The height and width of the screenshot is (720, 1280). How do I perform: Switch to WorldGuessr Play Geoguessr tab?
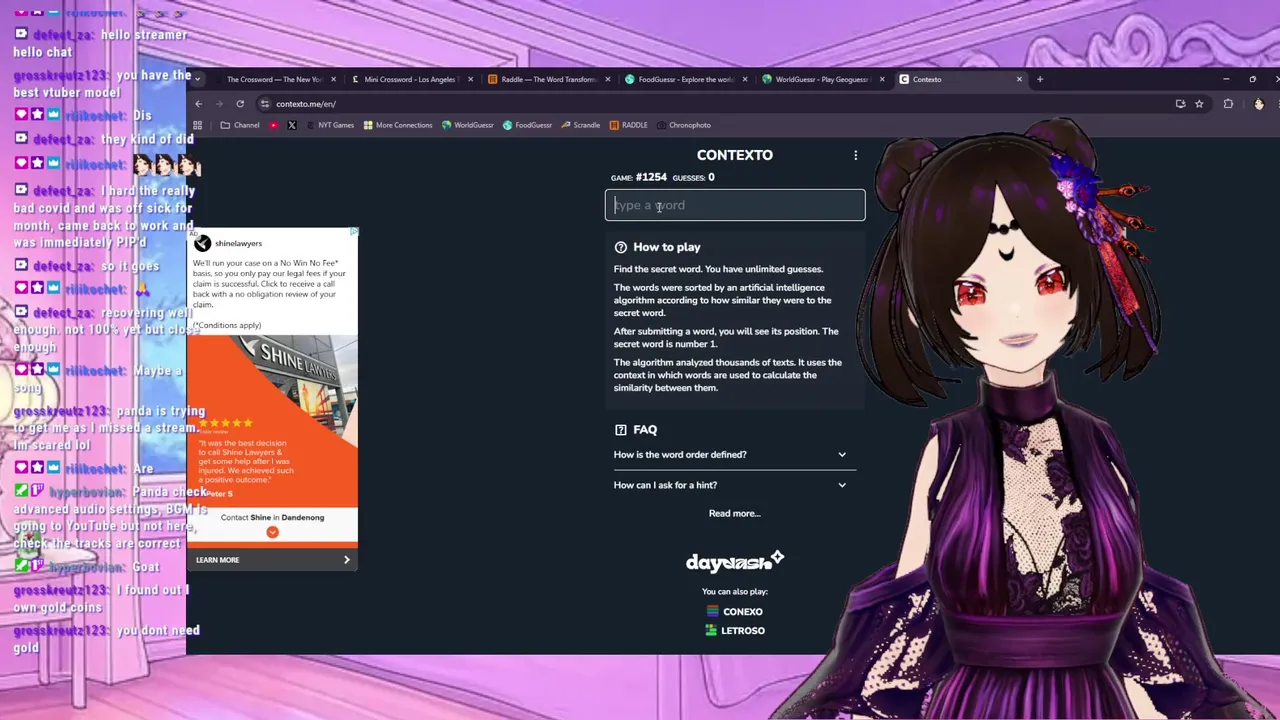(x=822, y=79)
